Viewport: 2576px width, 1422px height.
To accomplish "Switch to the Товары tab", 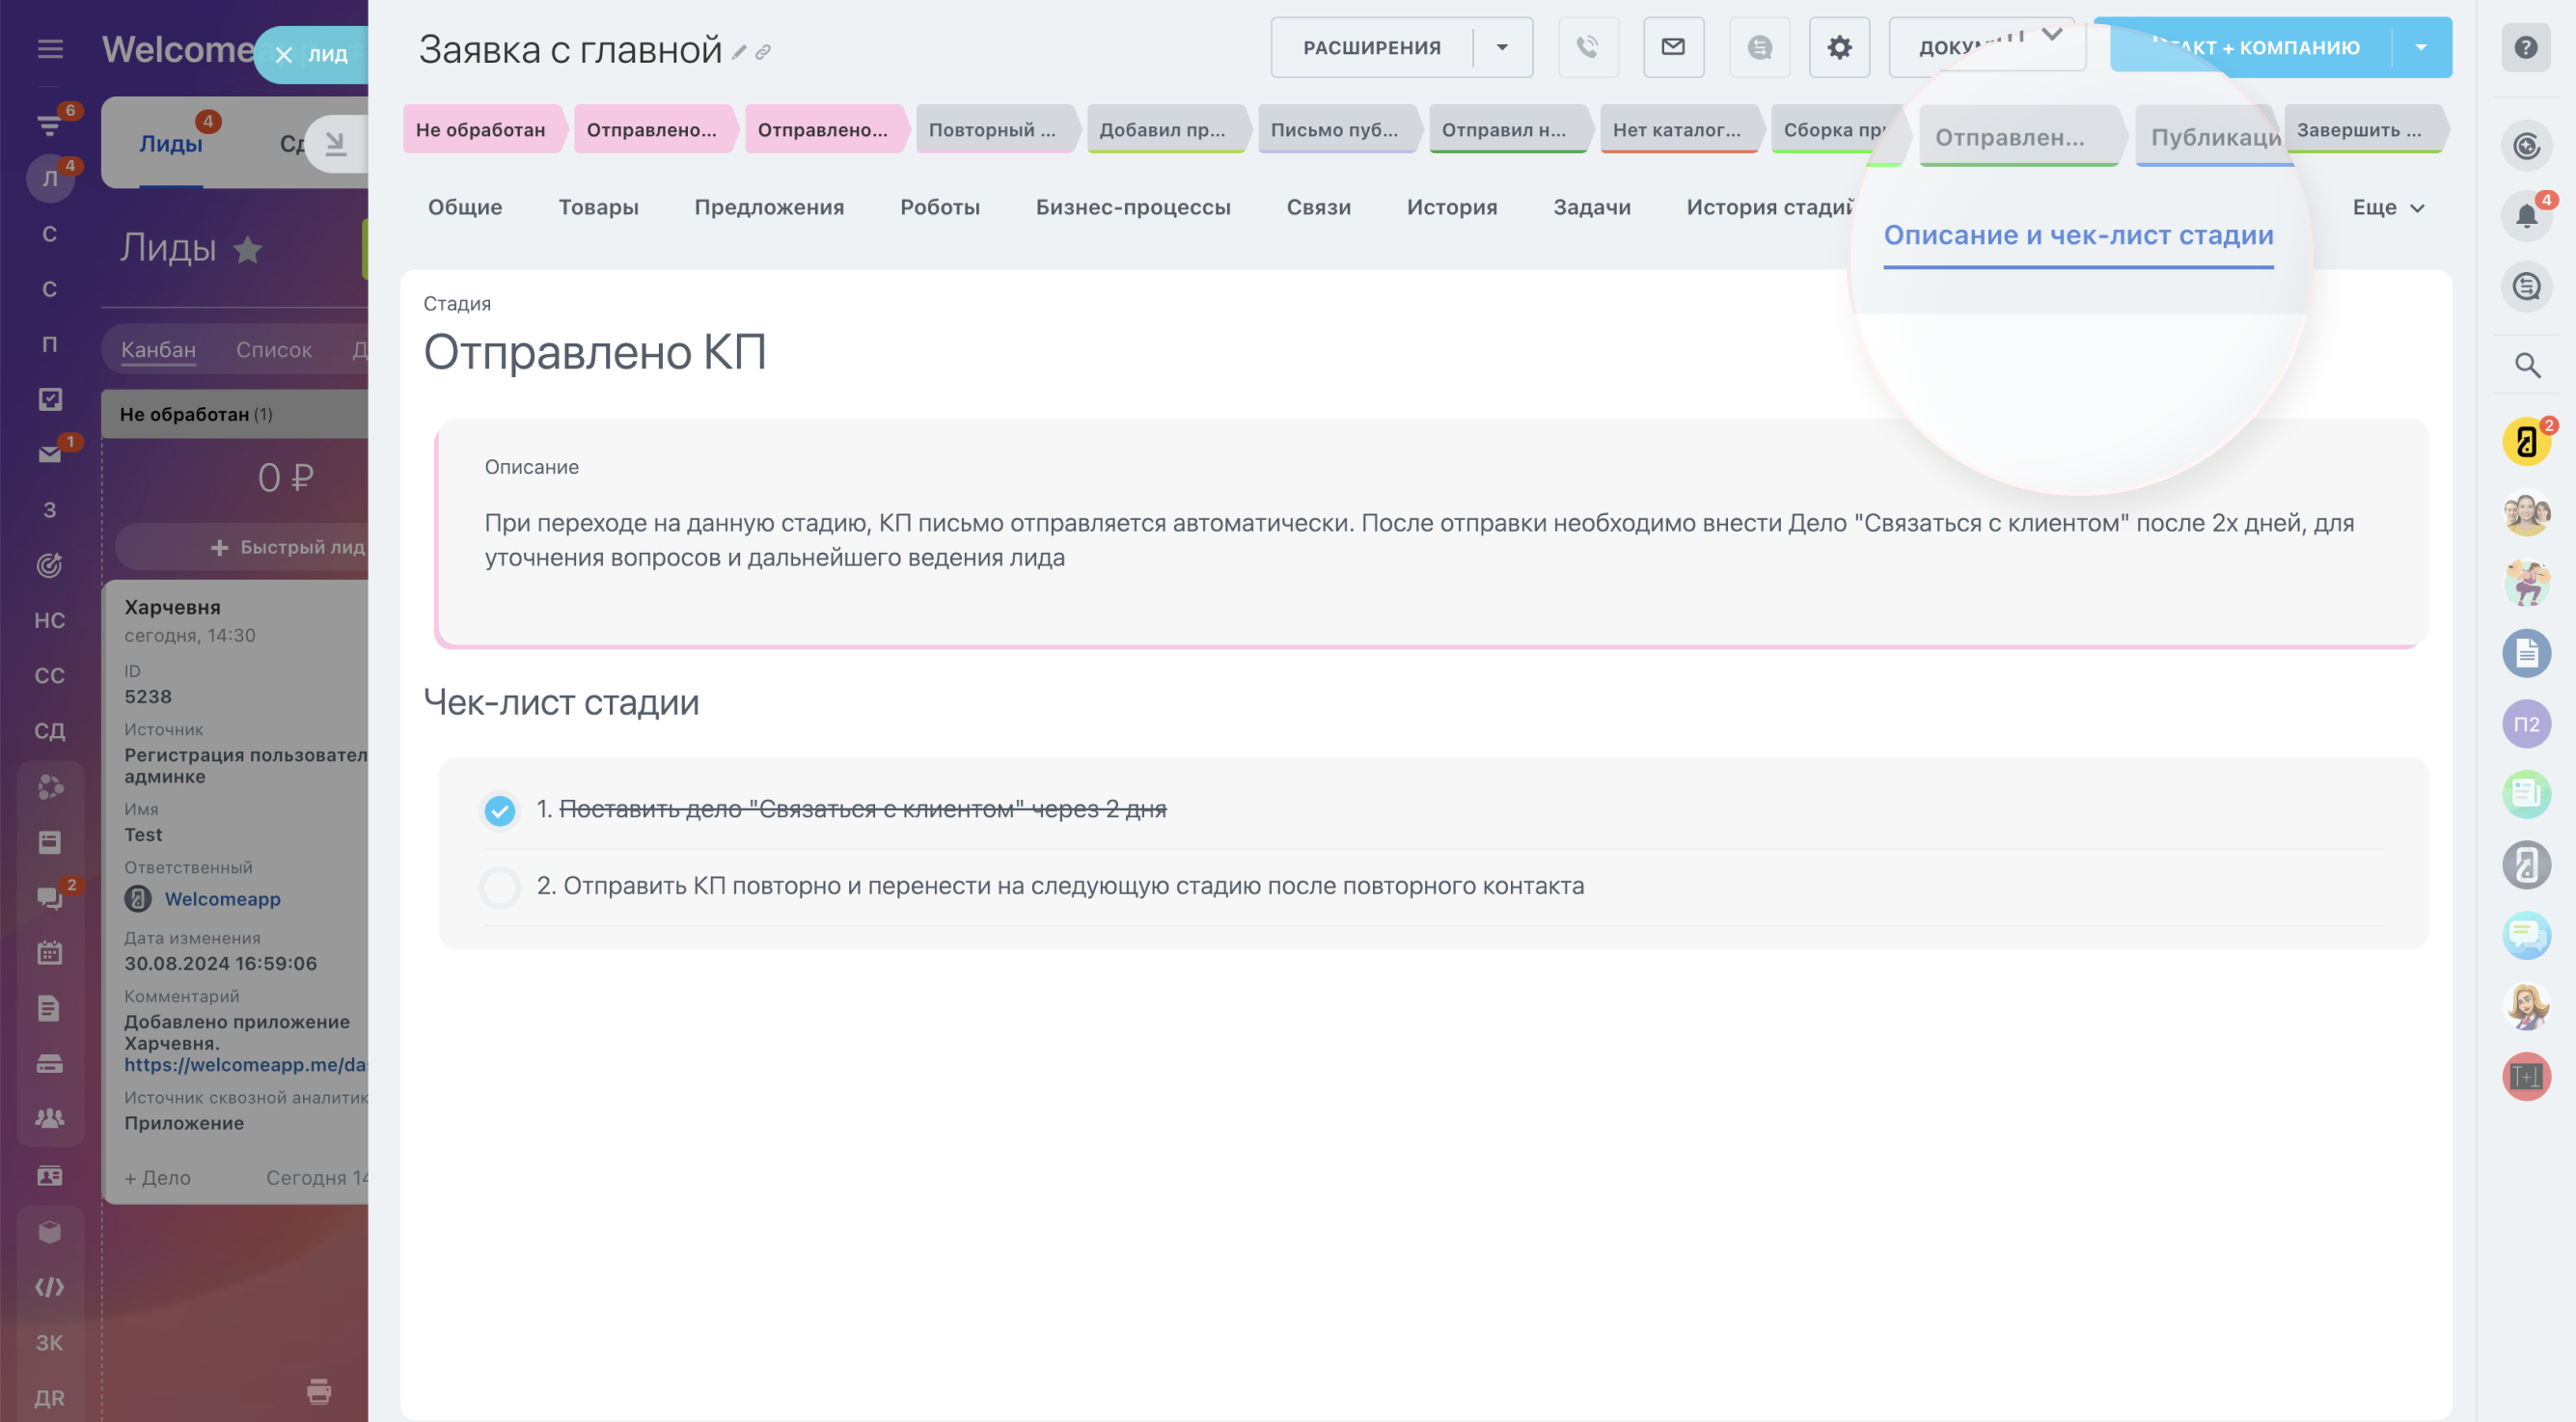I will (x=598, y=207).
